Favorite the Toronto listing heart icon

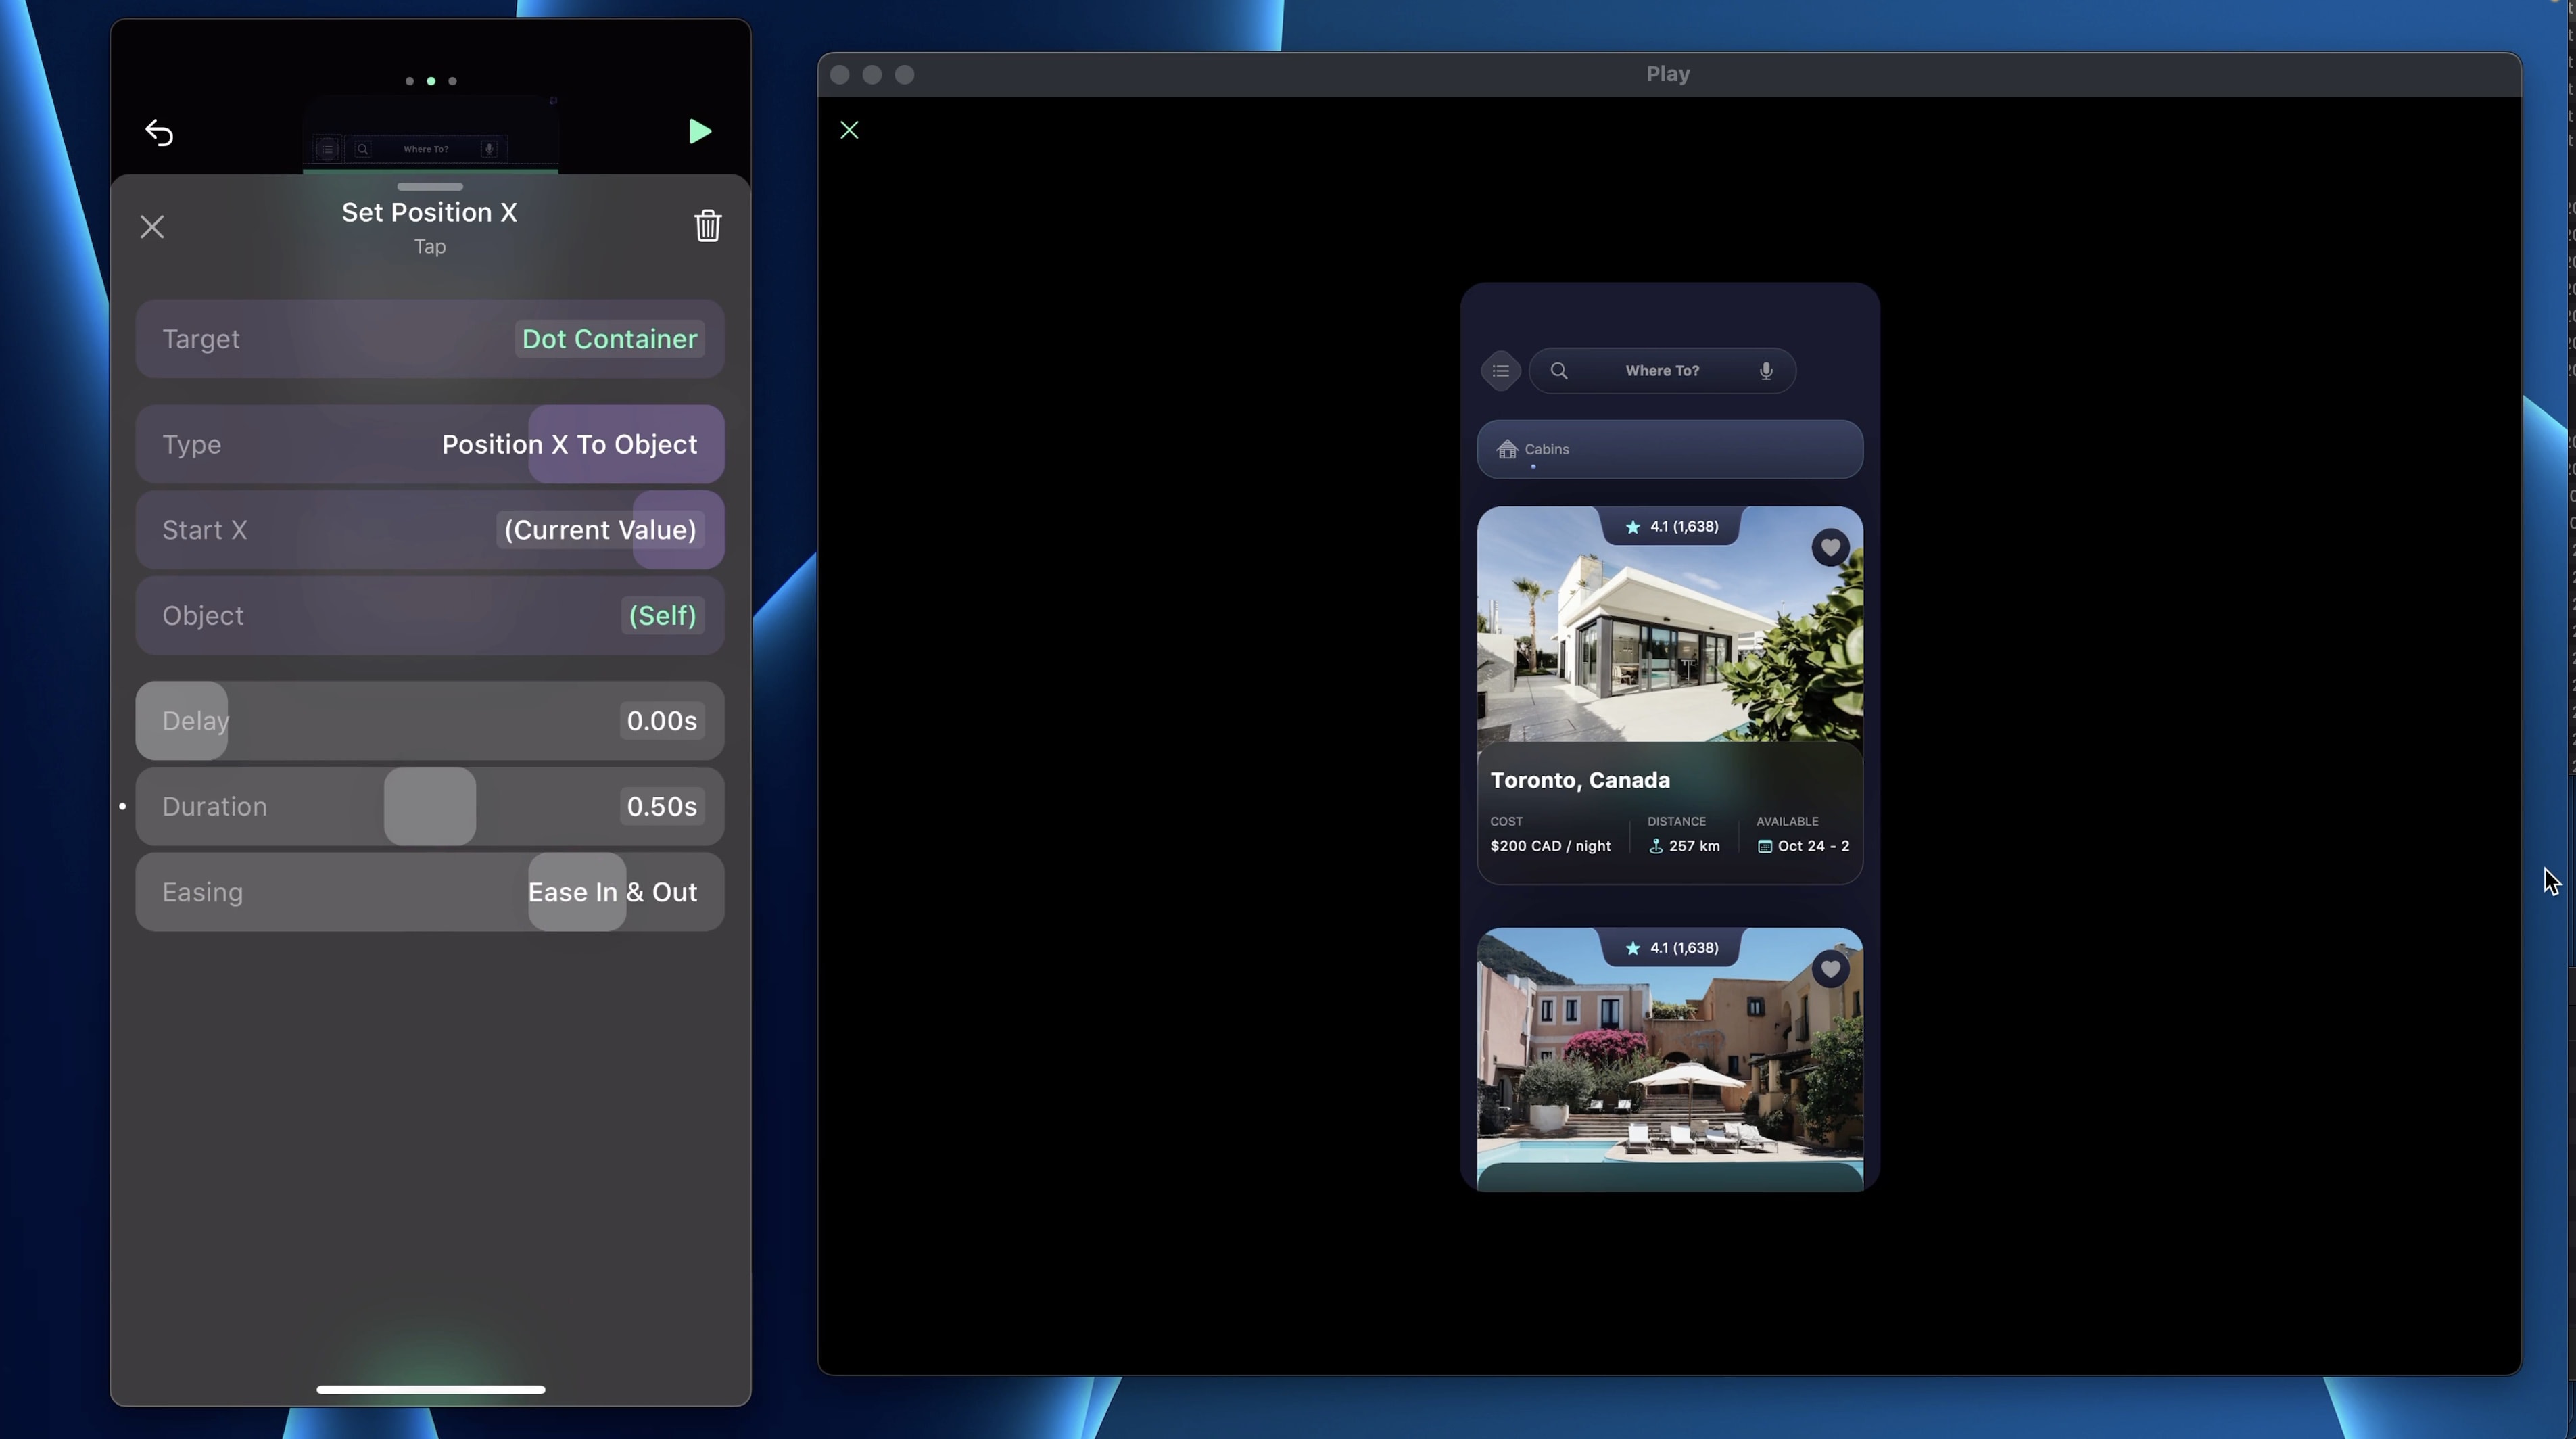pyautogui.click(x=1830, y=547)
